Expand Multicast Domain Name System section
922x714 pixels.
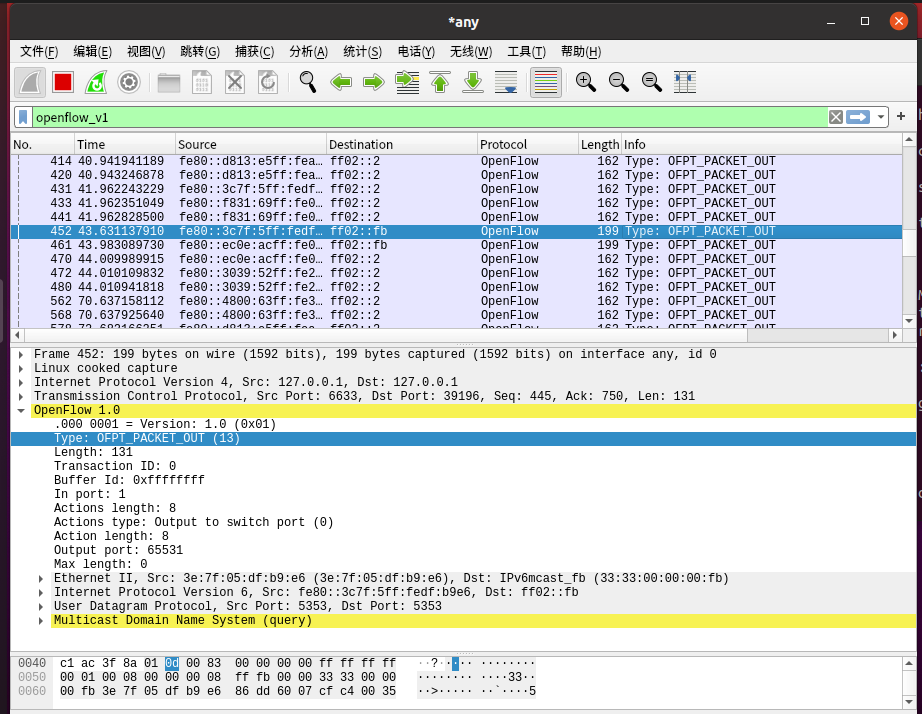click(x=41, y=621)
